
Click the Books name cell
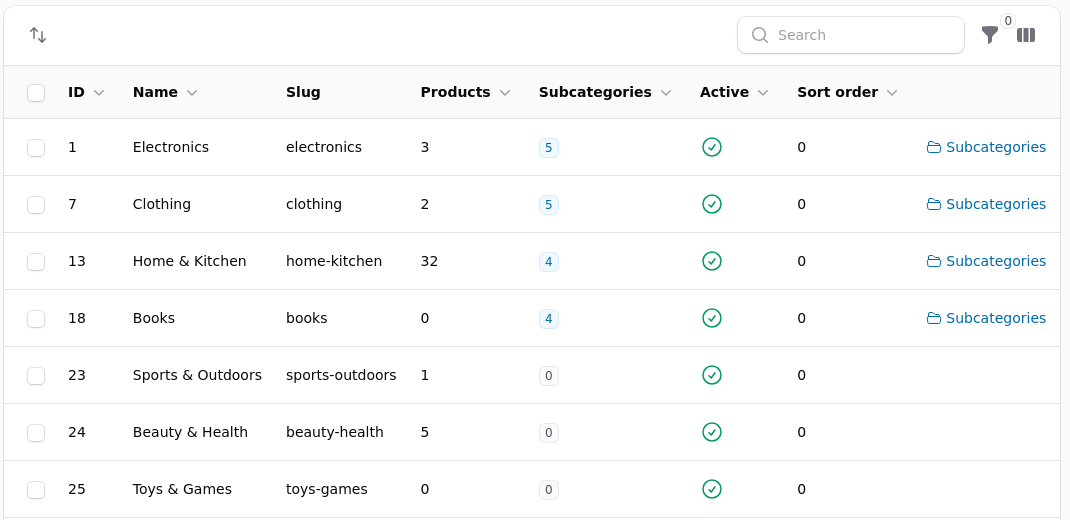154,318
